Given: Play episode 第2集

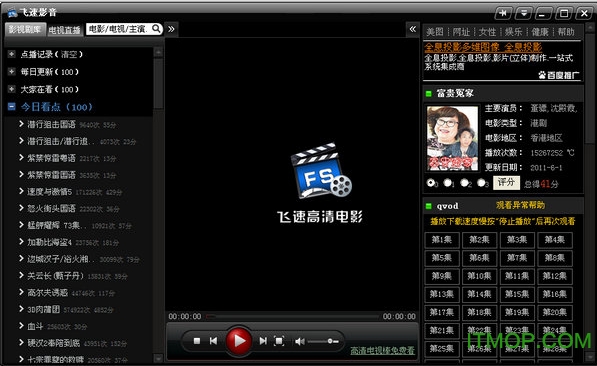Looking at the screenshot, I should coord(479,240).
